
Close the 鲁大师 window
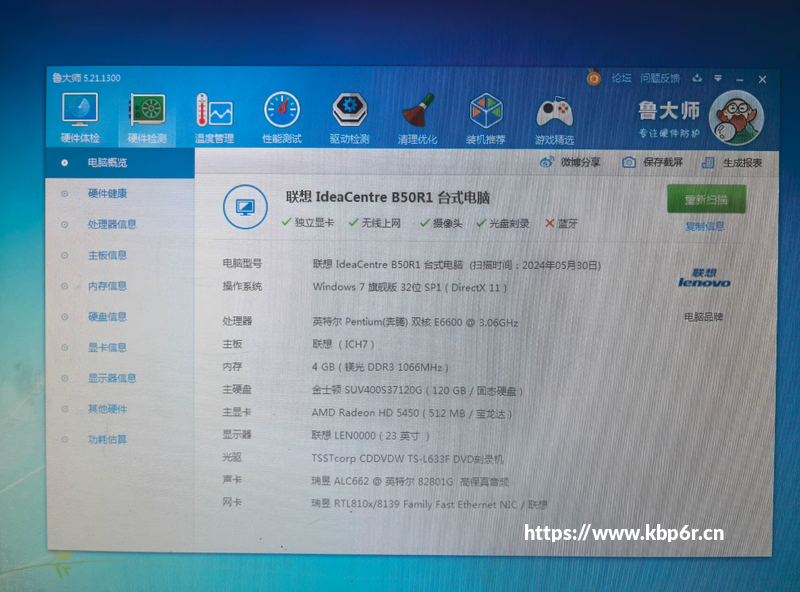[x=762, y=79]
